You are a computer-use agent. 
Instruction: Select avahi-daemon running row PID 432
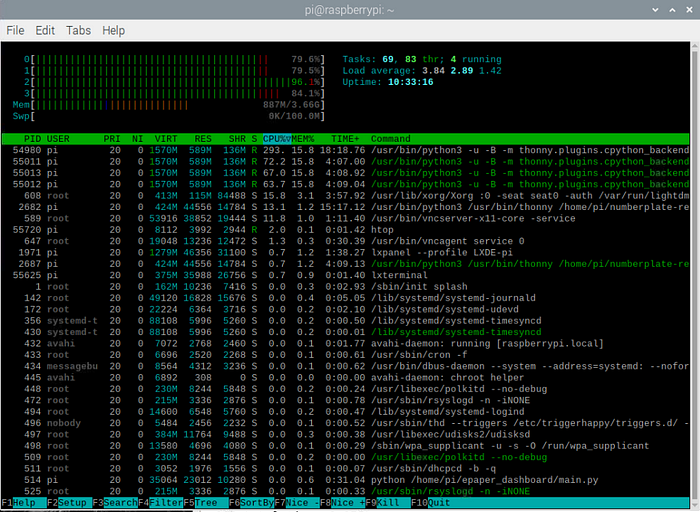click(x=346, y=344)
